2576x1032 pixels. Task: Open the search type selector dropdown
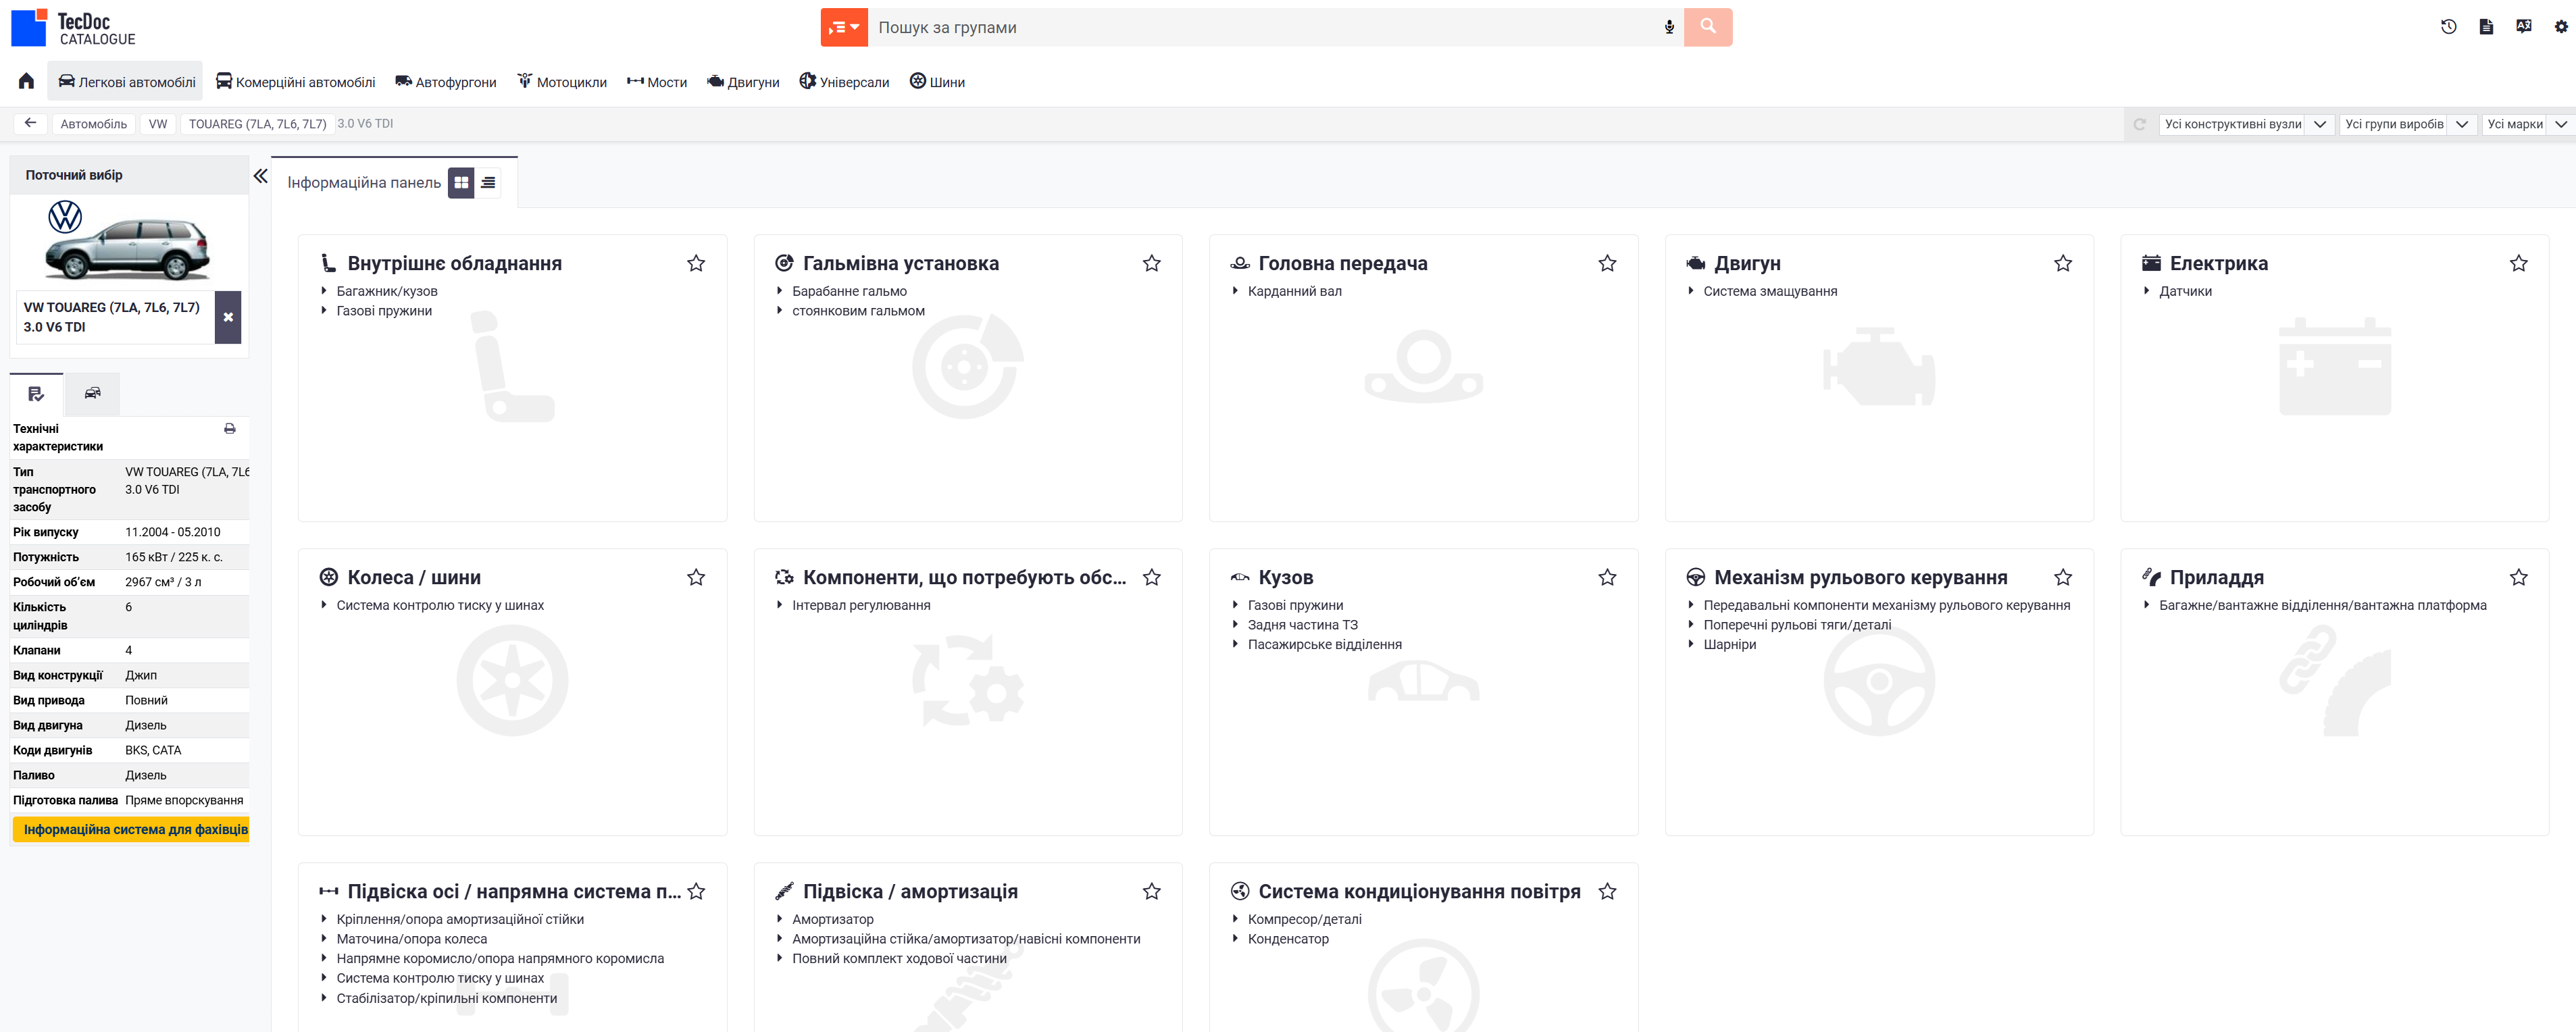(844, 27)
